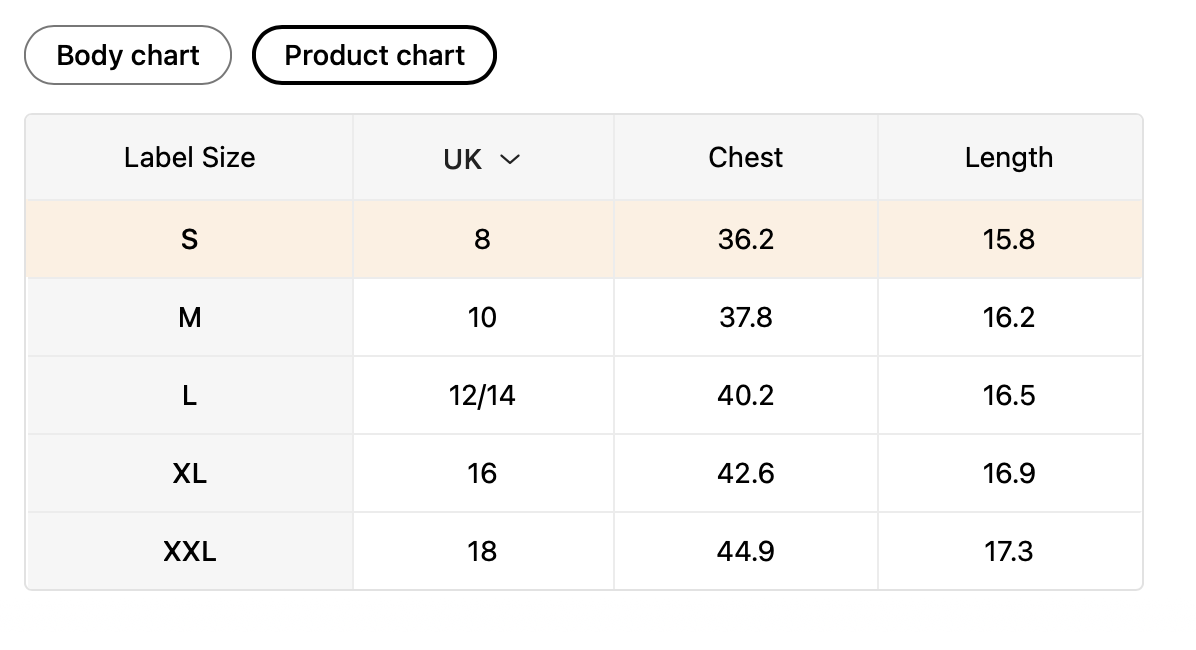This screenshot has height=650, width=1196.
Task: Select the Product chart tab
Action: pyautogui.click(x=374, y=55)
